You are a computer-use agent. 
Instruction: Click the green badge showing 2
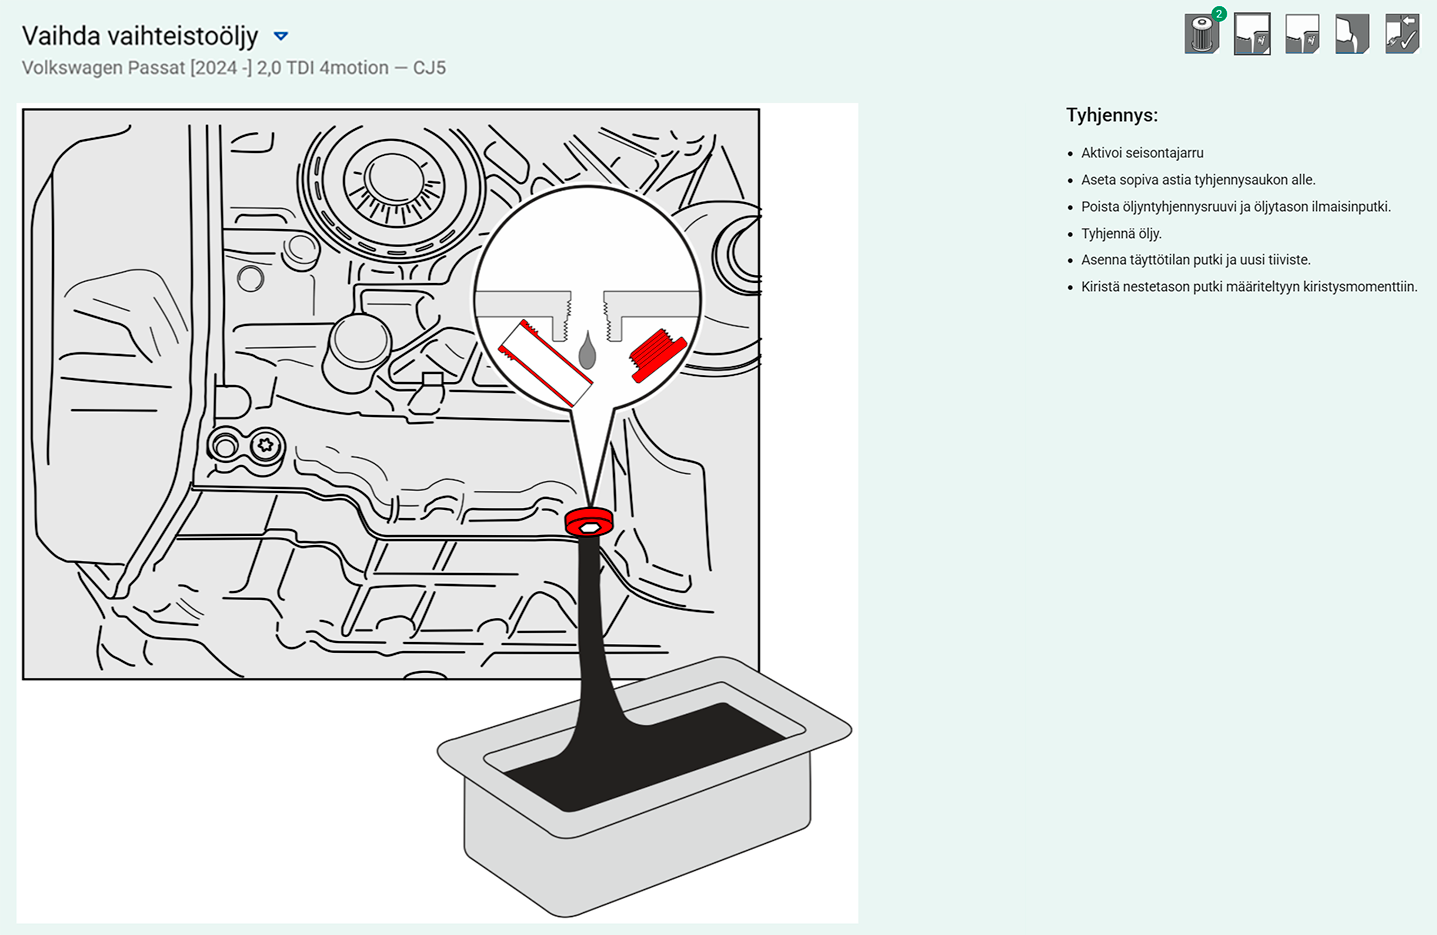(x=1219, y=14)
